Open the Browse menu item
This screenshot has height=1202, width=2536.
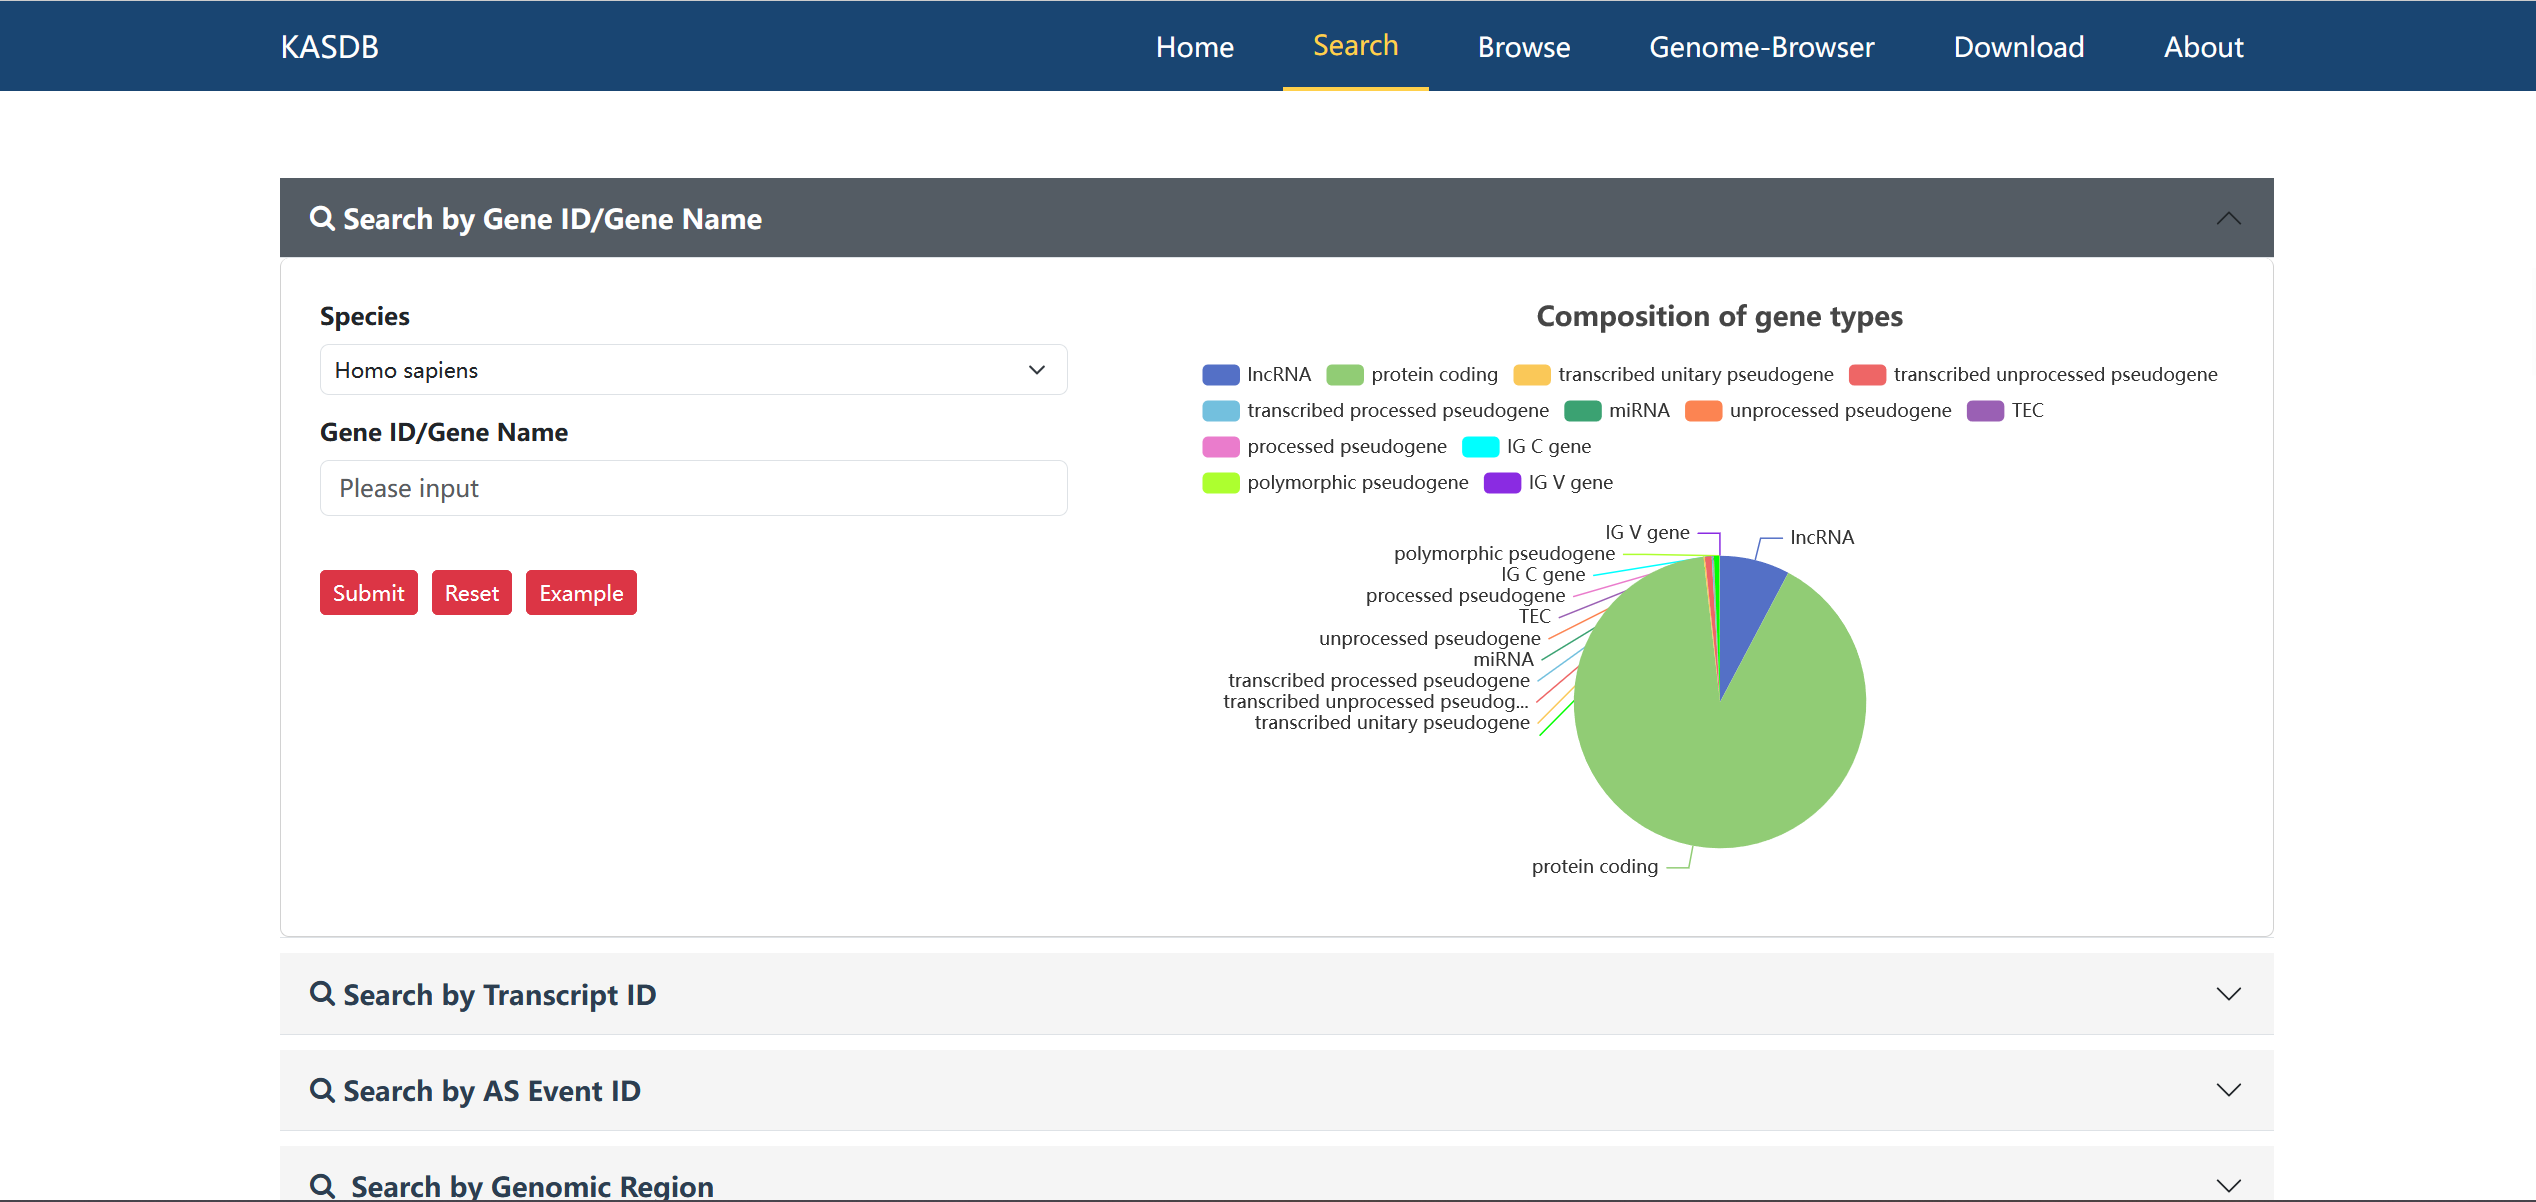point(1523,47)
